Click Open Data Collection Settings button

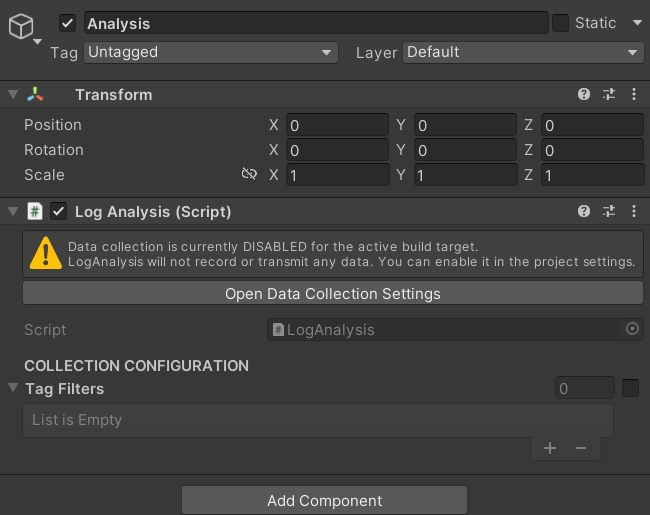click(333, 293)
